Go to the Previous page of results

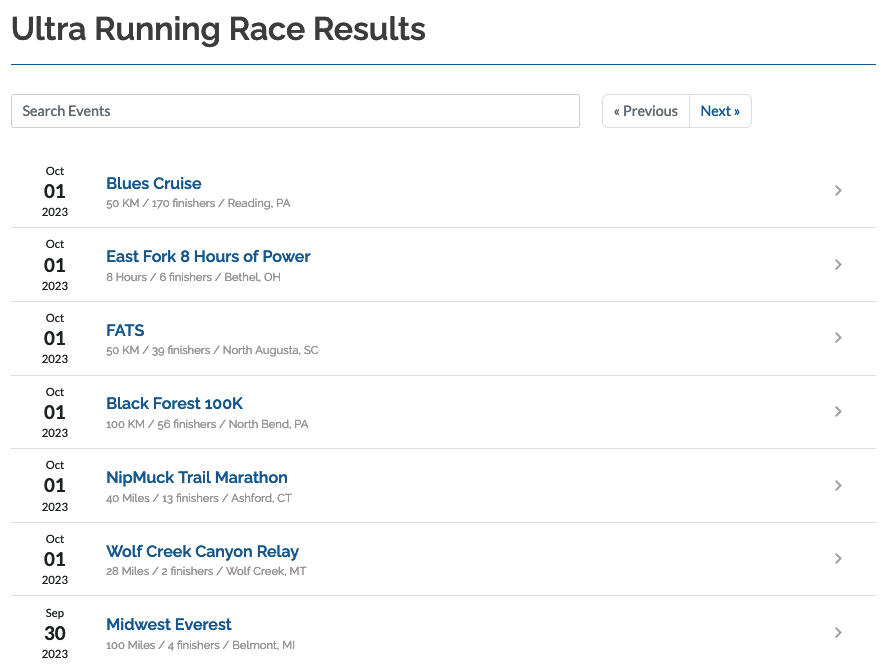coord(646,111)
